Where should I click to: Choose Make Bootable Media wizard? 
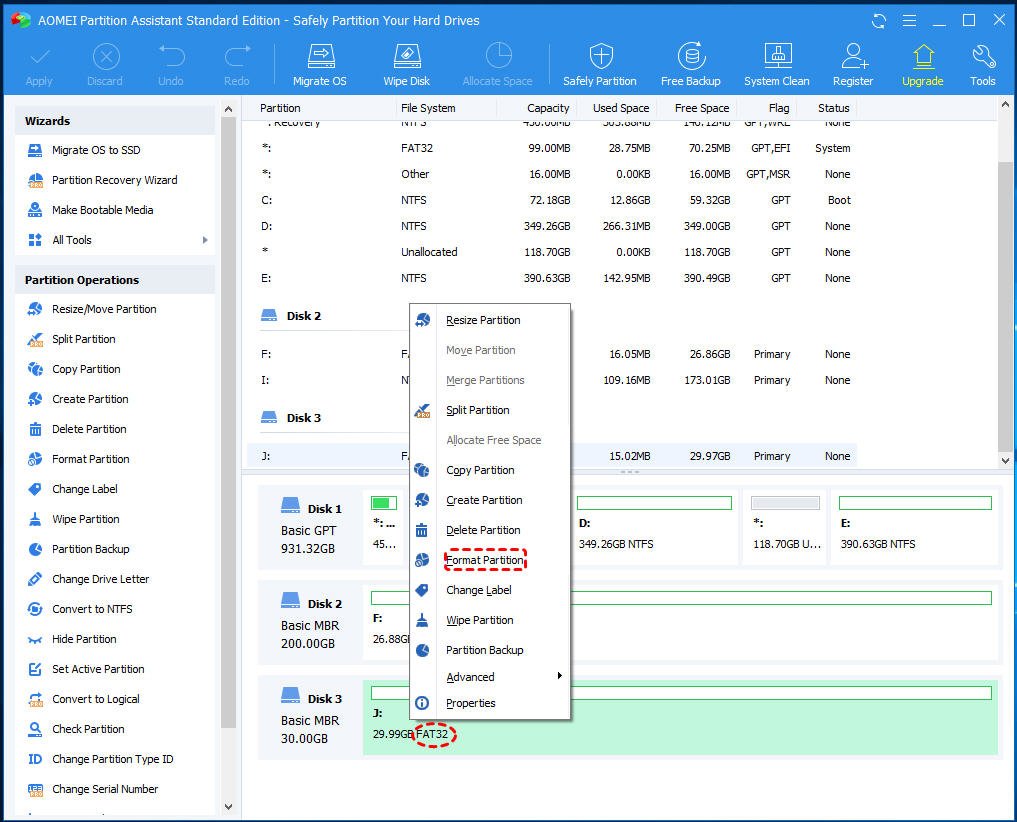[x=102, y=210]
